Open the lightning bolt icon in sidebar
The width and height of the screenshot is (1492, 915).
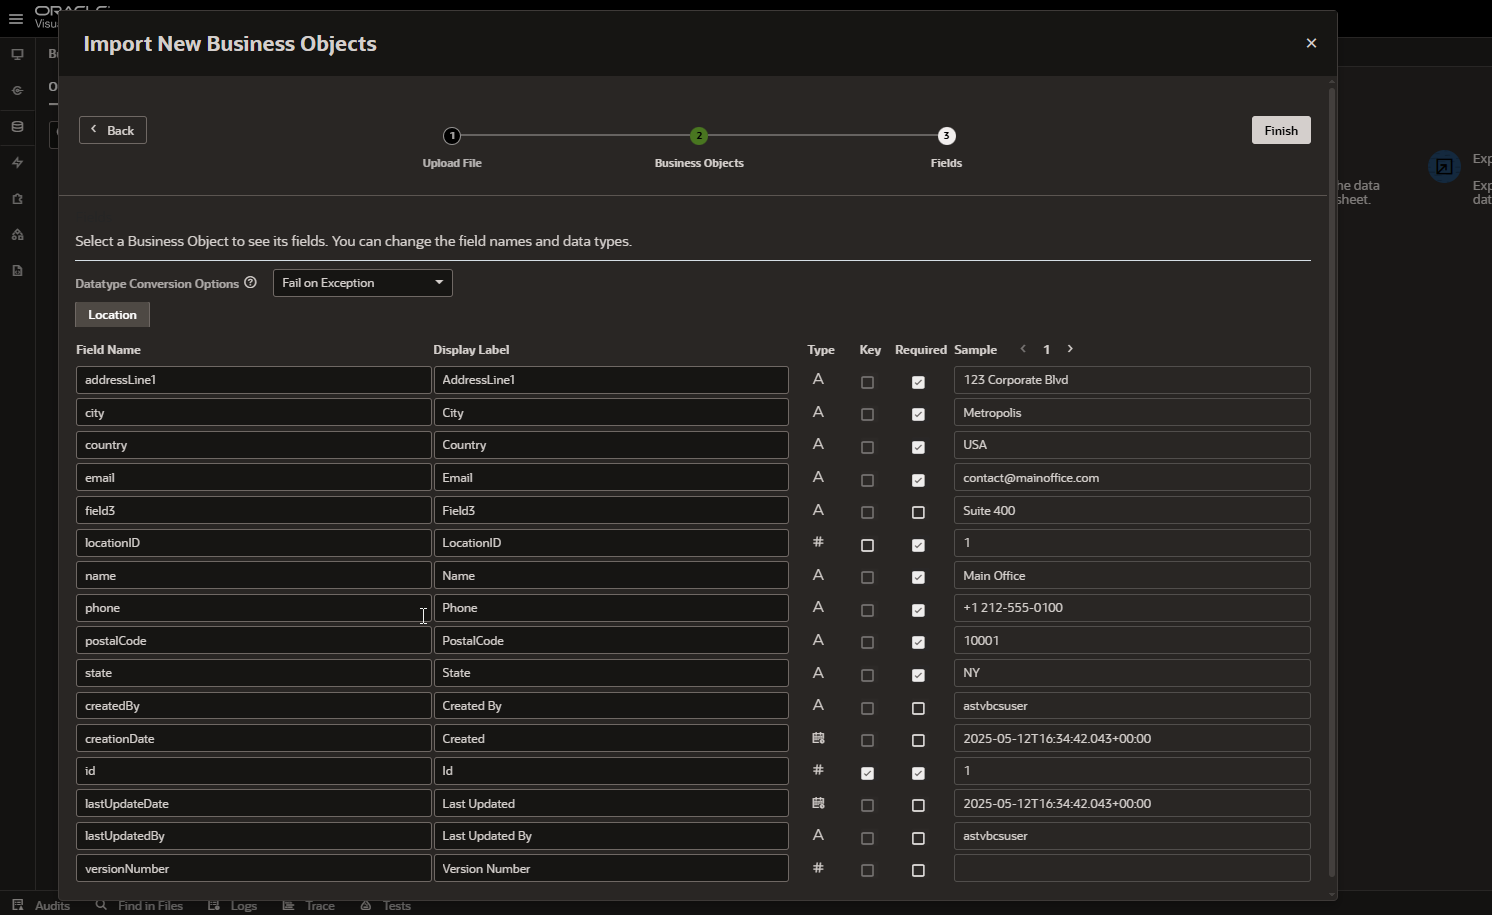click(17, 163)
